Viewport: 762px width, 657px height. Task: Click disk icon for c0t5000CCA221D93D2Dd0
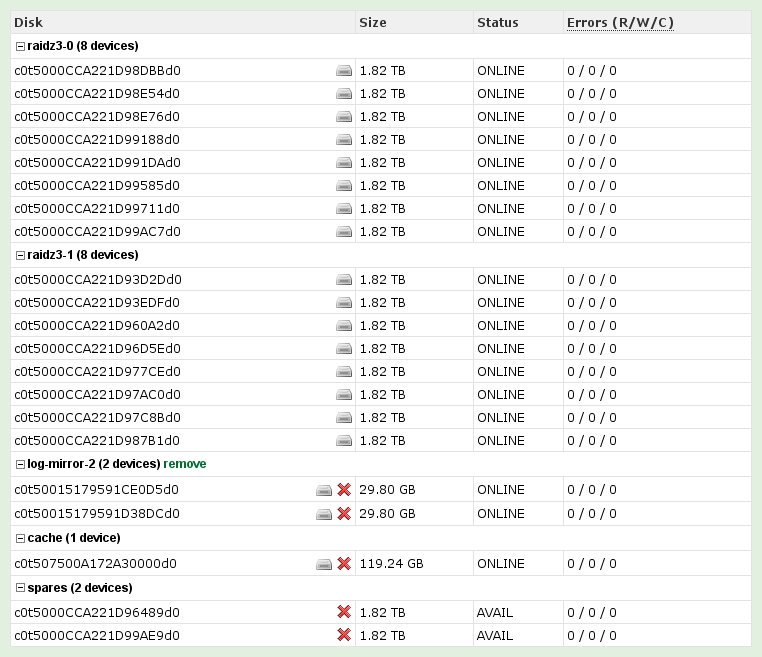pos(344,279)
